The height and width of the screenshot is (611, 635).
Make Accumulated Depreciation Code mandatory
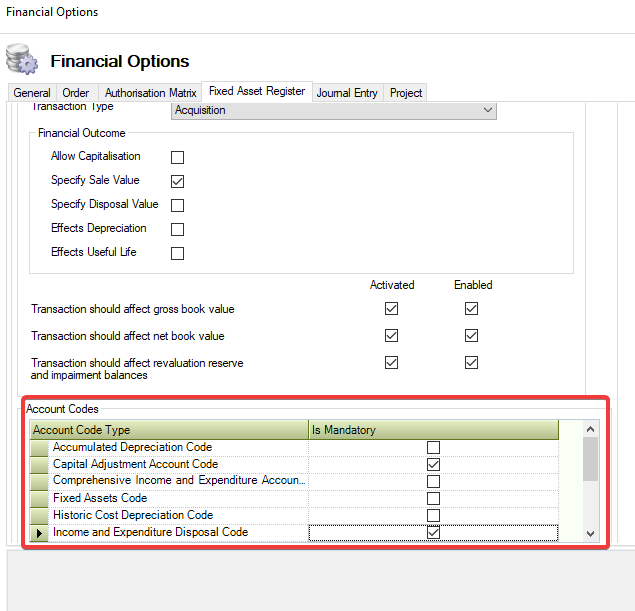point(433,448)
